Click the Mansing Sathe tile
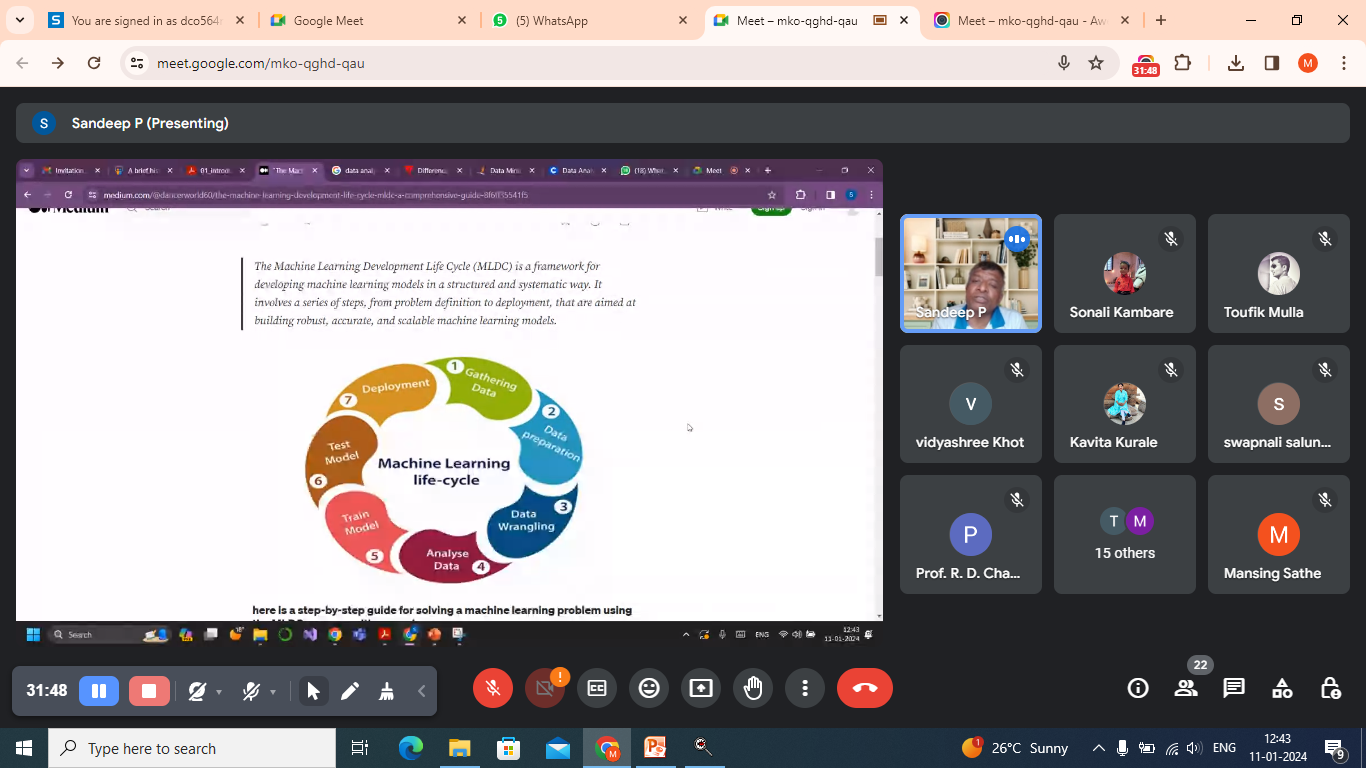The height and width of the screenshot is (768, 1366). [1279, 534]
